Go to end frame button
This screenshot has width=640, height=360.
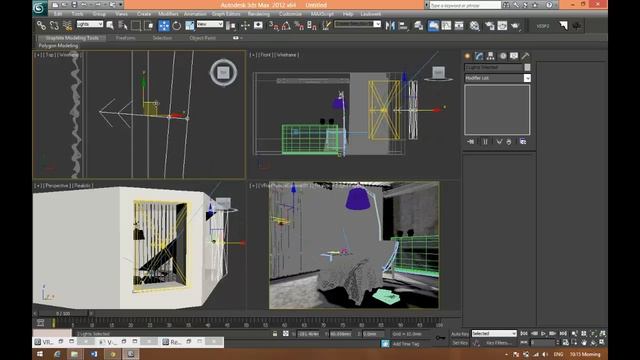[x=563, y=333]
